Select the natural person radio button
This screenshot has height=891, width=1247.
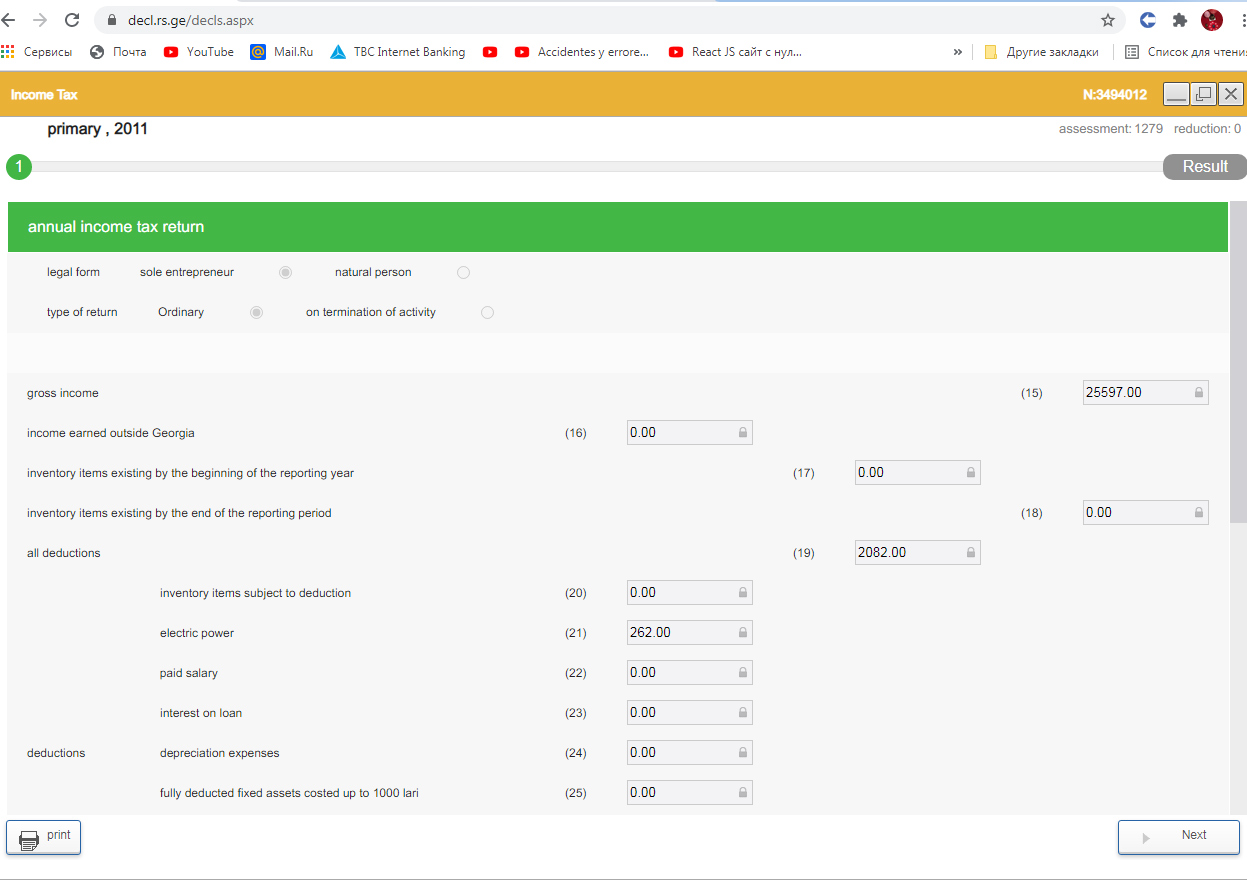click(x=463, y=272)
